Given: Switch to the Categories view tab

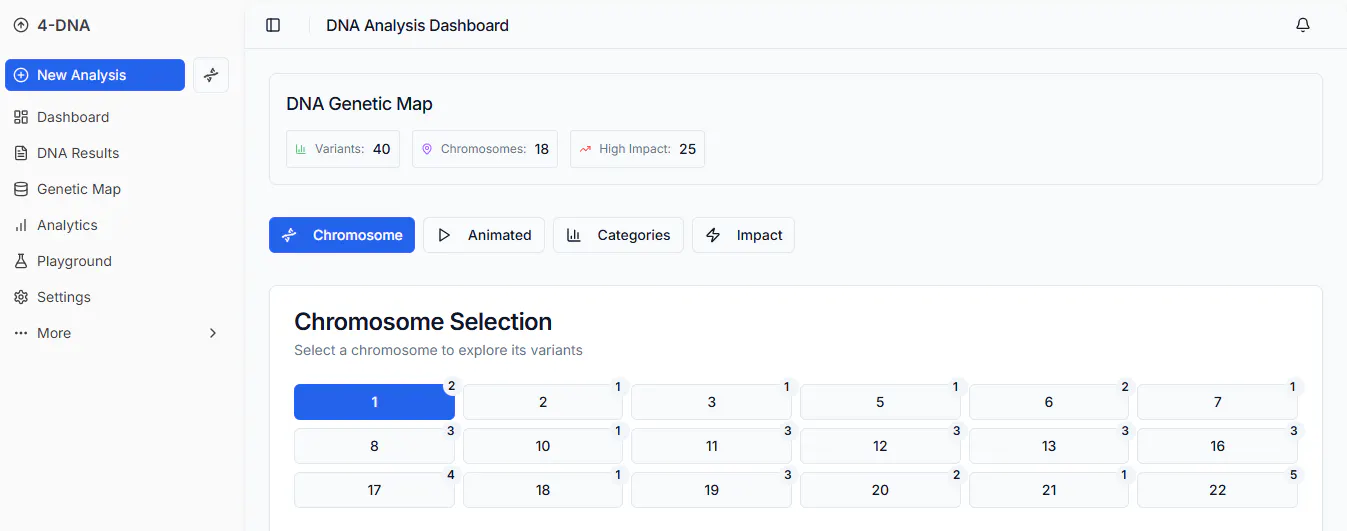Looking at the screenshot, I should click(618, 235).
